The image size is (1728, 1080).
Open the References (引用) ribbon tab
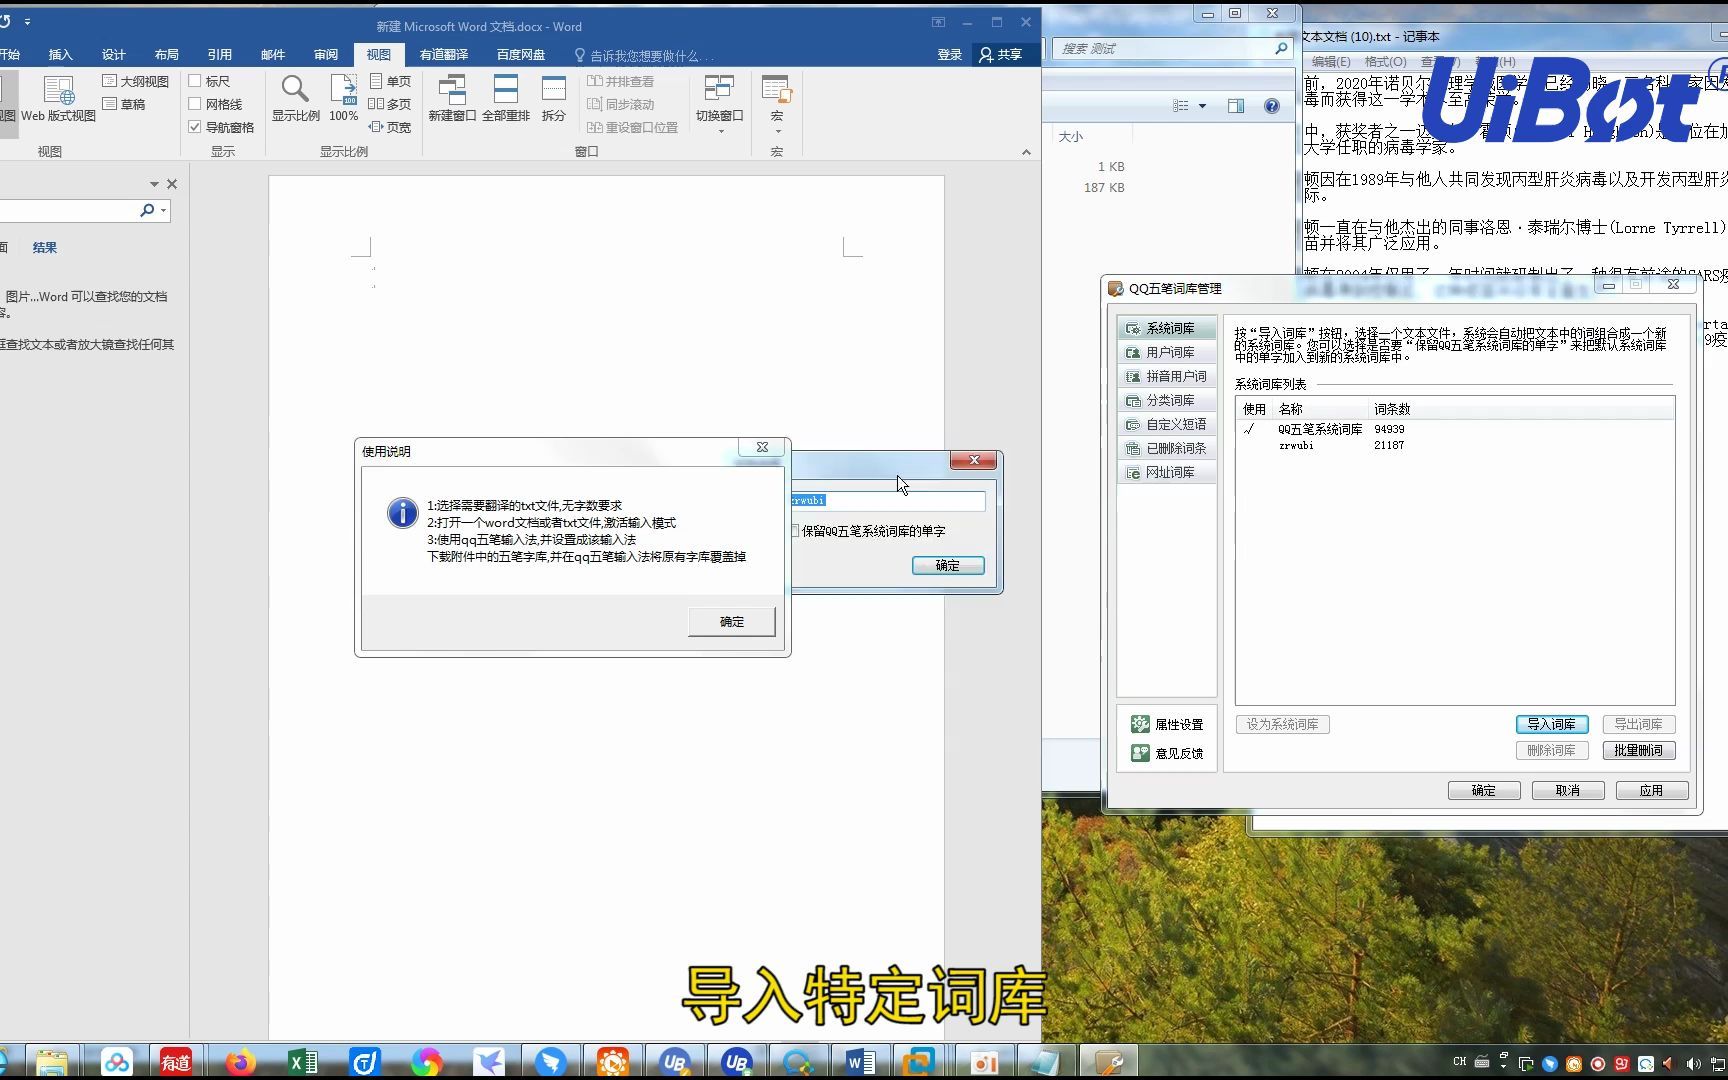tap(220, 54)
